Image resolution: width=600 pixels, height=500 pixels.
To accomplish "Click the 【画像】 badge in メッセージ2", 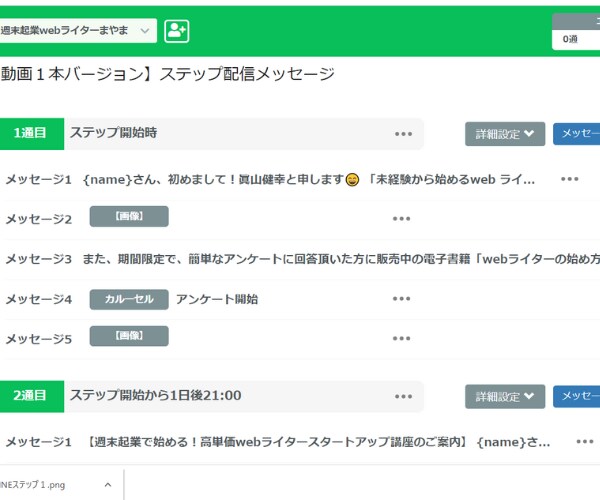I will (x=129, y=216).
